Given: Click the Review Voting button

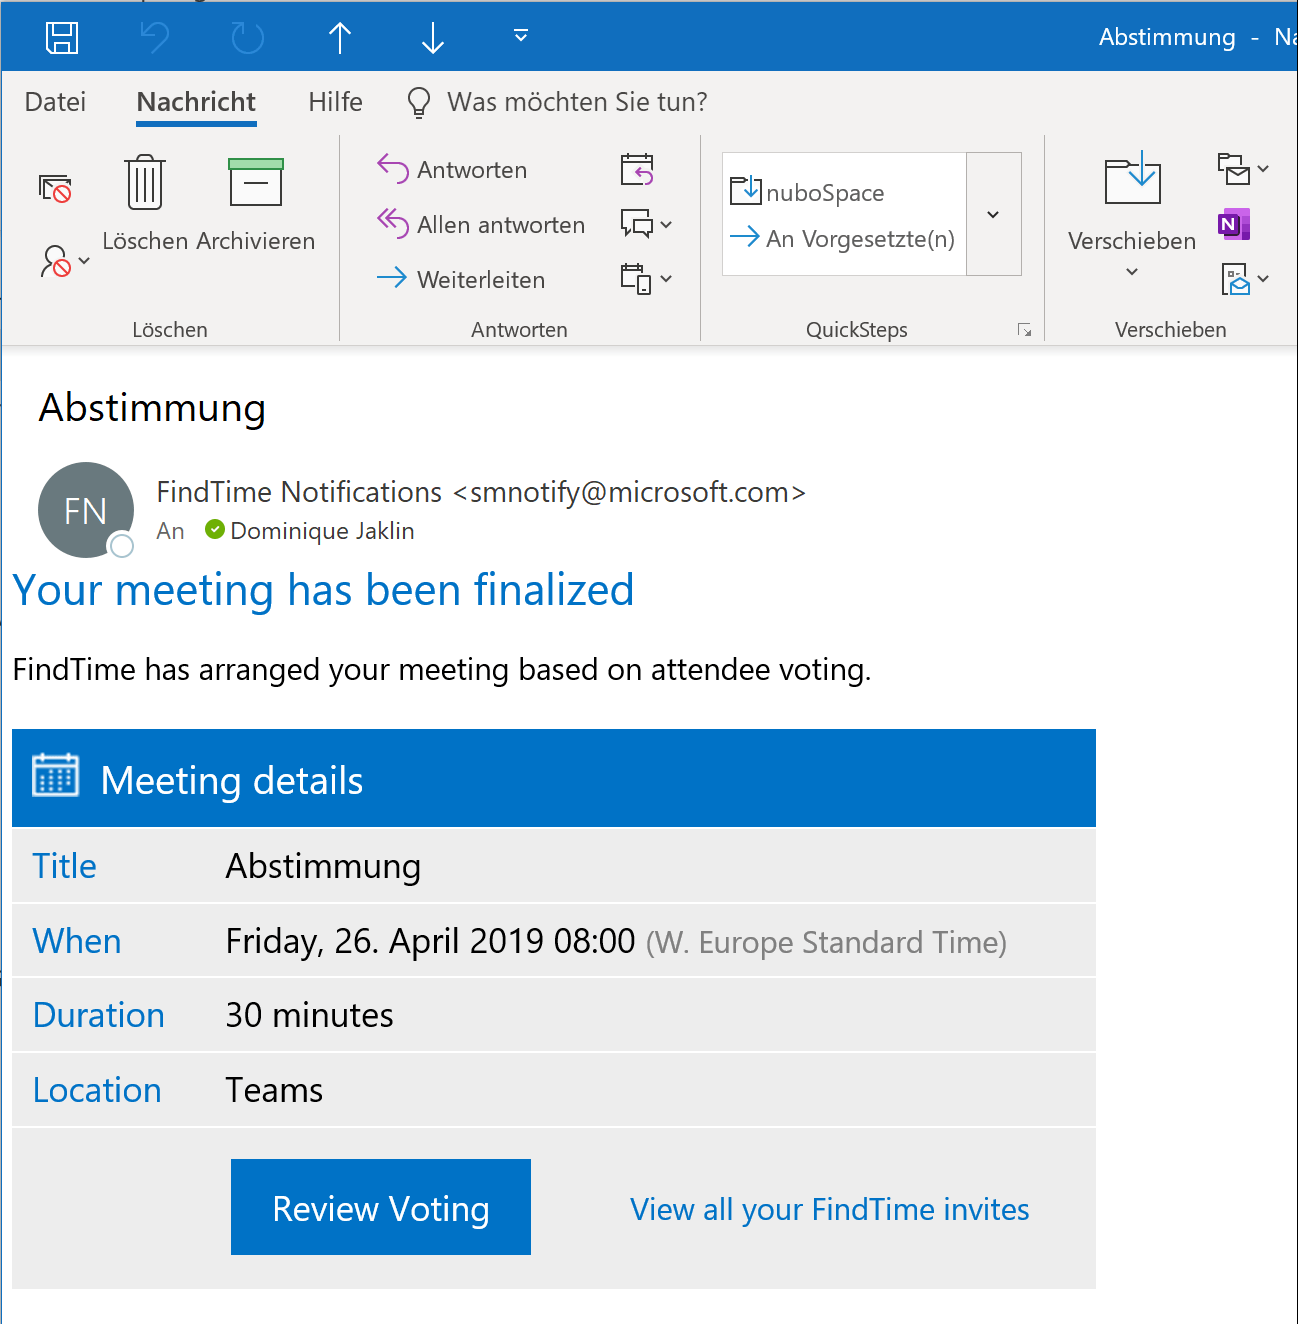Looking at the screenshot, I should click(x=381, y=1207).
